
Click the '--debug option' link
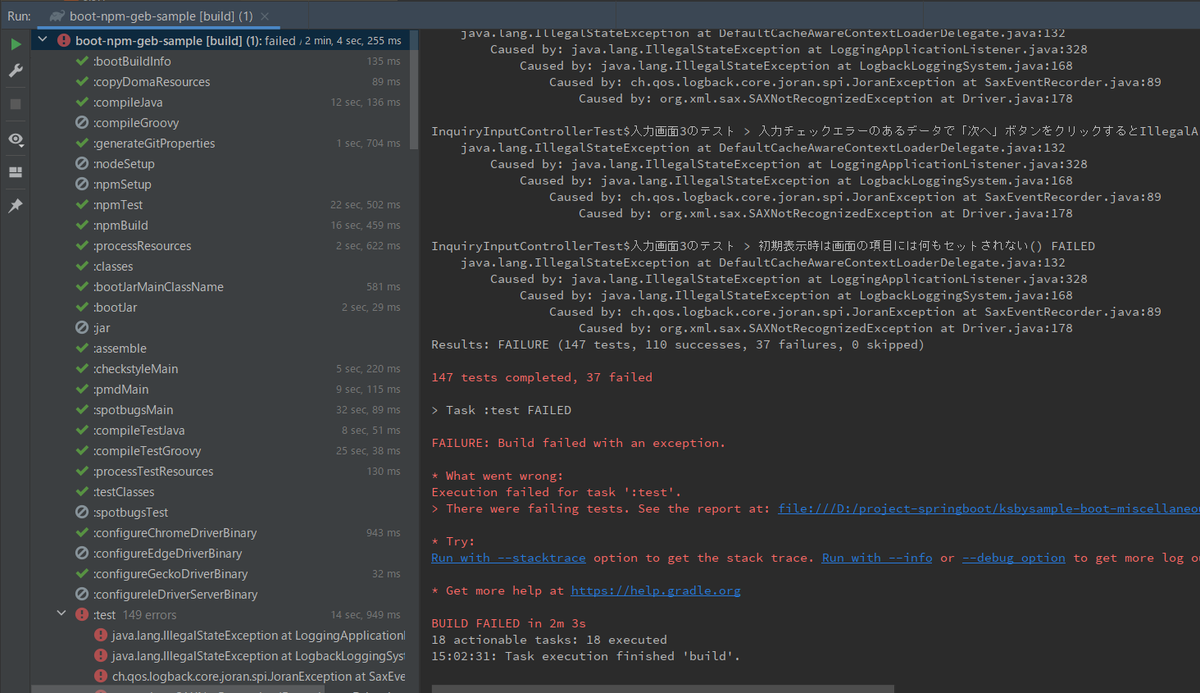pyautogui.click(x=1013, y=558)
